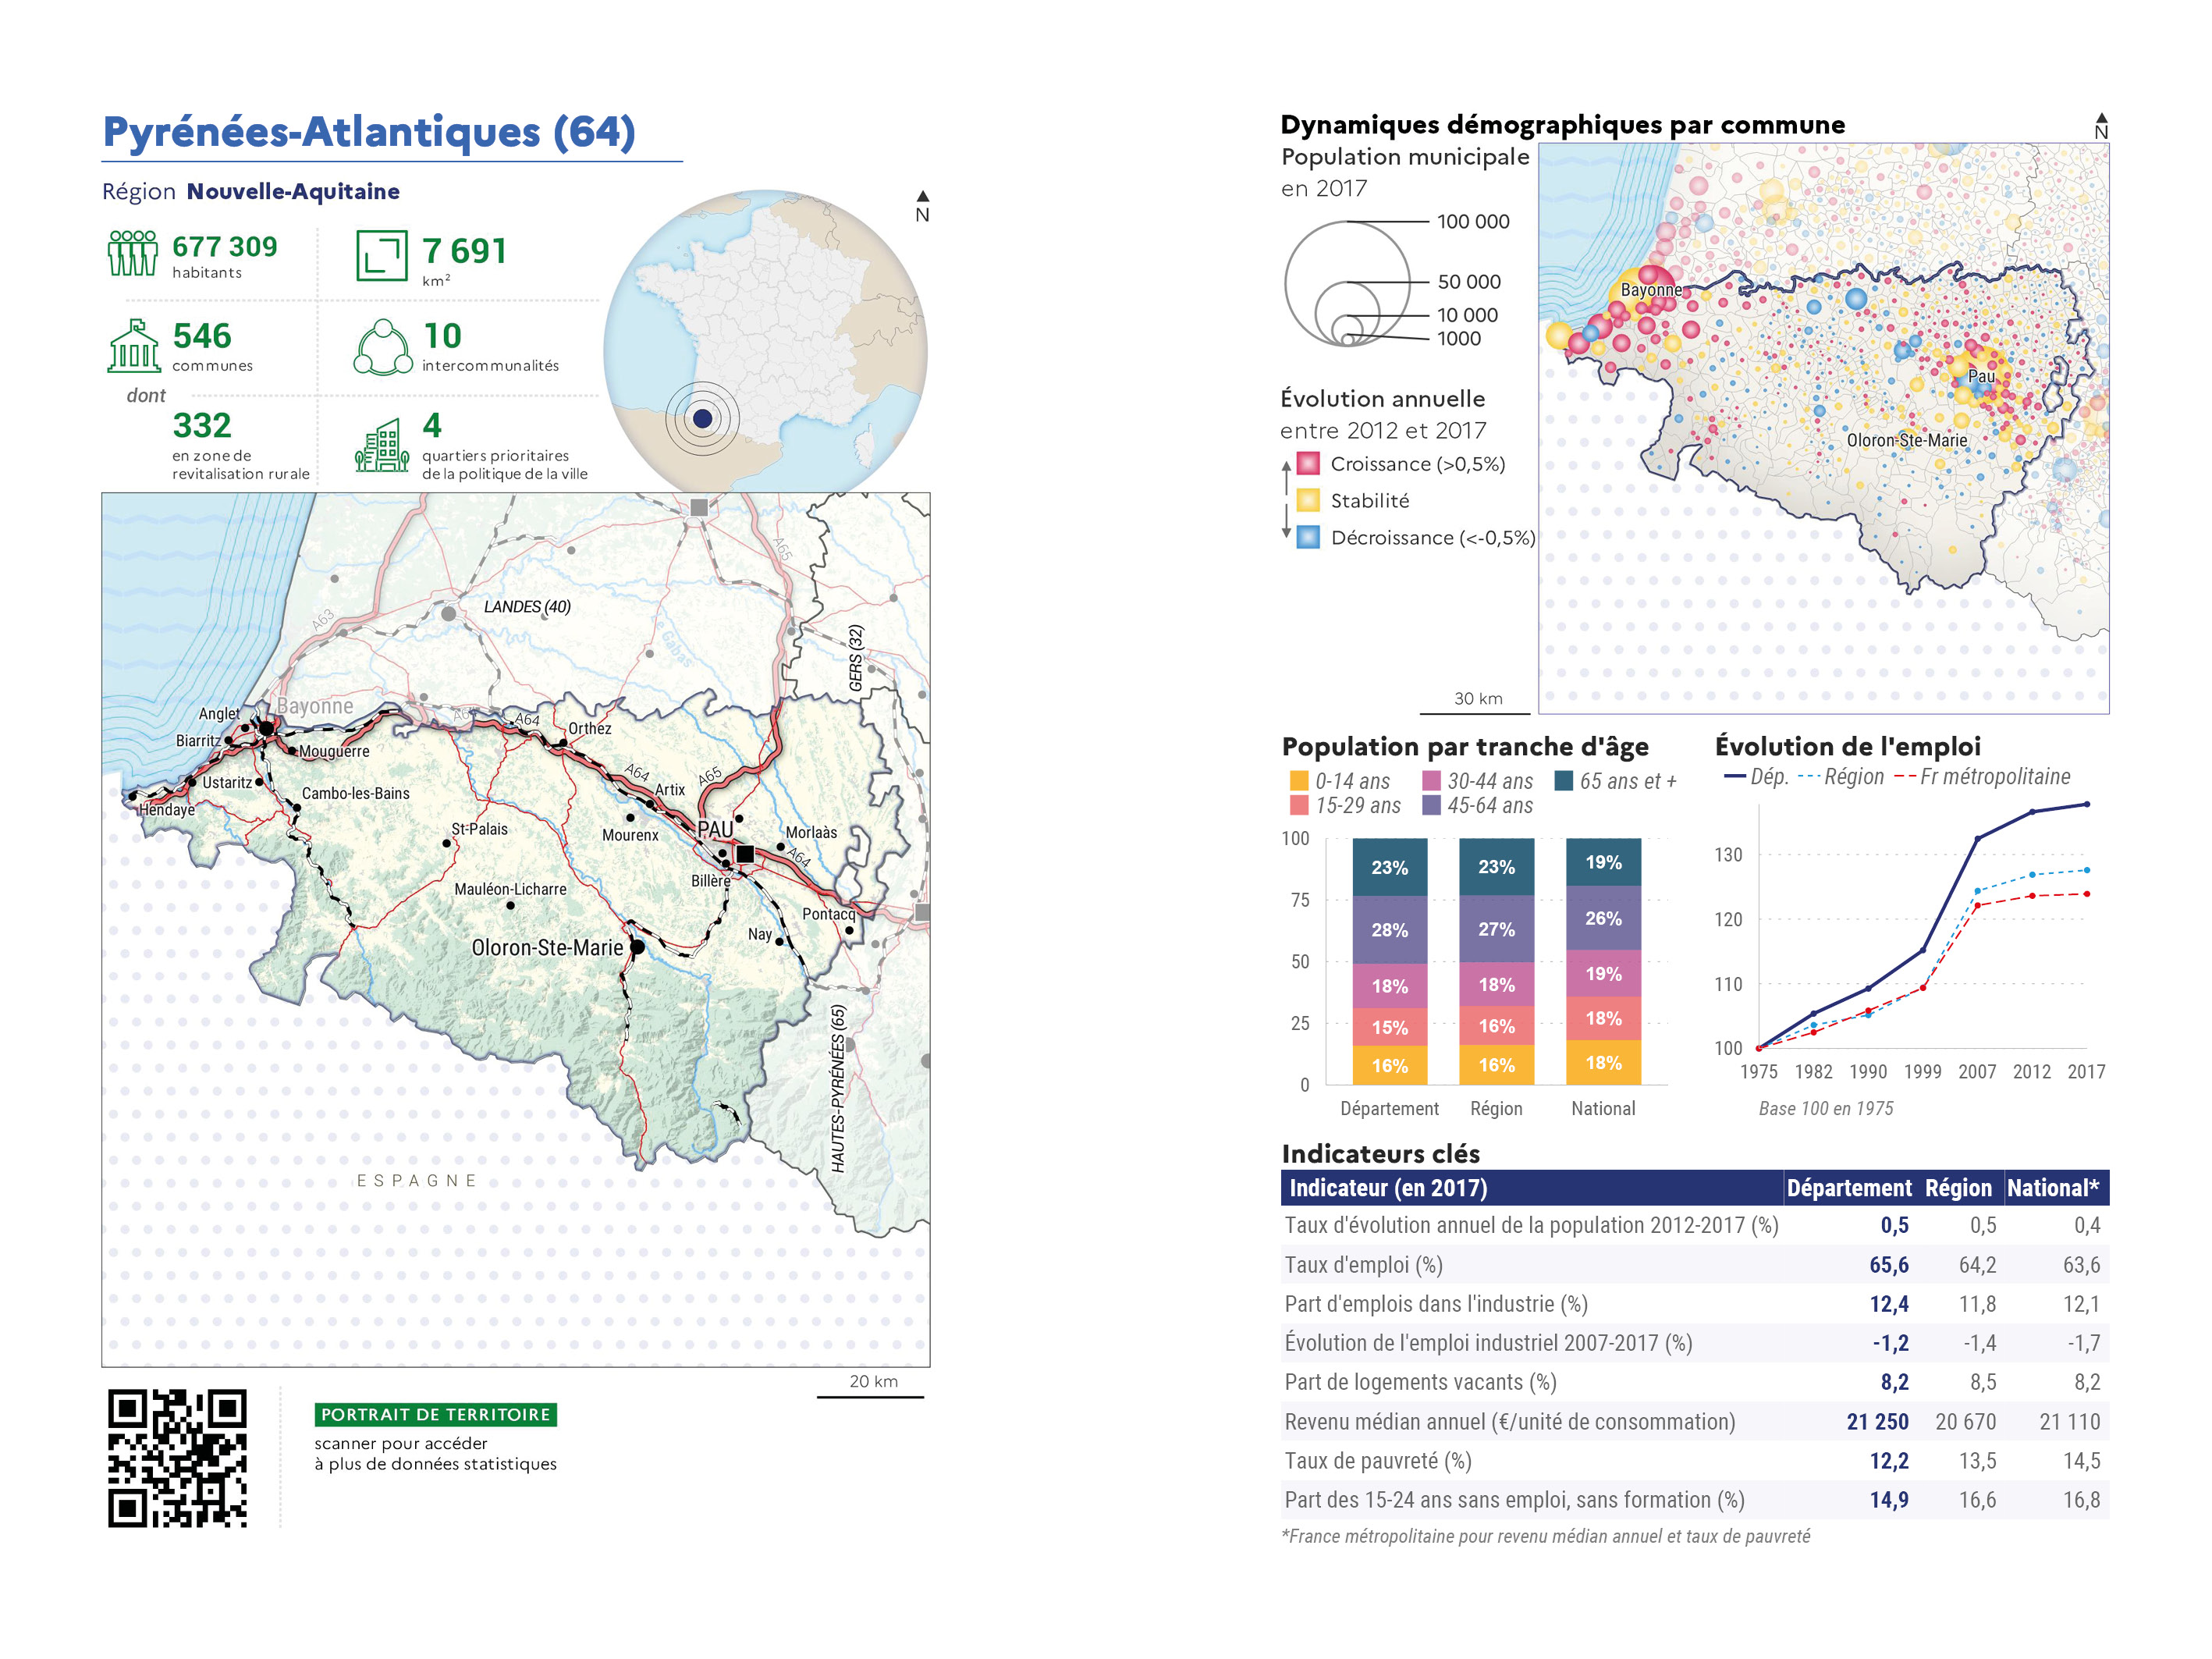Viewport: 2212px width, 1659px height.
Task: Click the Nouvelle-Aquitaine region name
Action: (293, 191)
